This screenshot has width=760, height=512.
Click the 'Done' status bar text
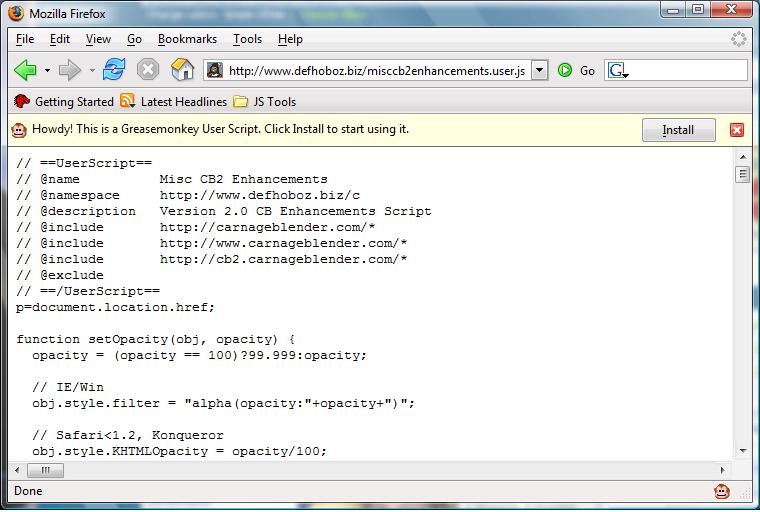pyautogui.click(x=28, y=491)
